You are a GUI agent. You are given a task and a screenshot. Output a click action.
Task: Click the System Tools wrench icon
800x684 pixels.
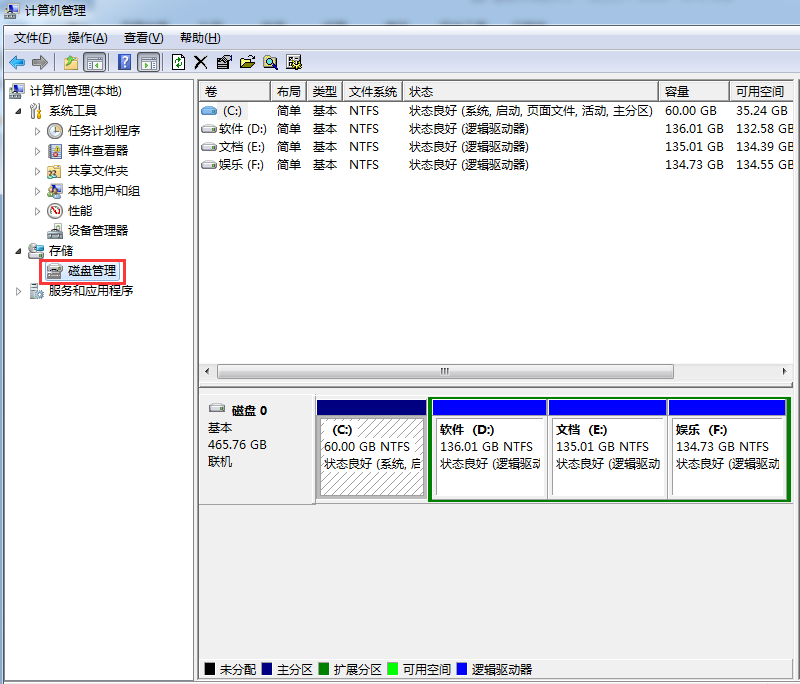(35, 111)
